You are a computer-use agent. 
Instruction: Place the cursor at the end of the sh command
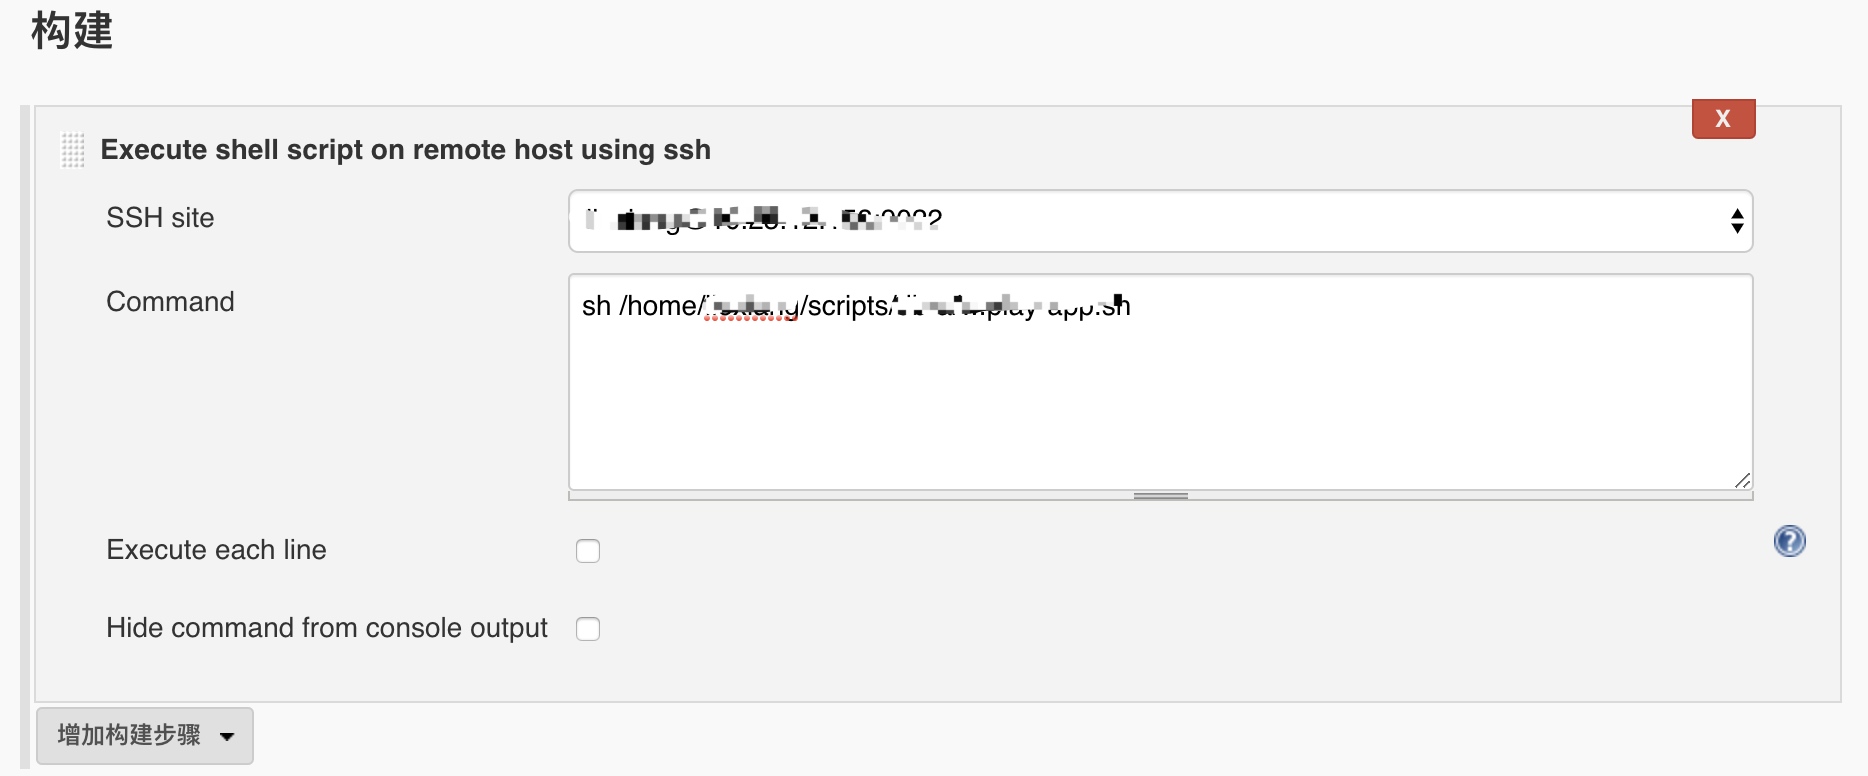pos(1132,306)
